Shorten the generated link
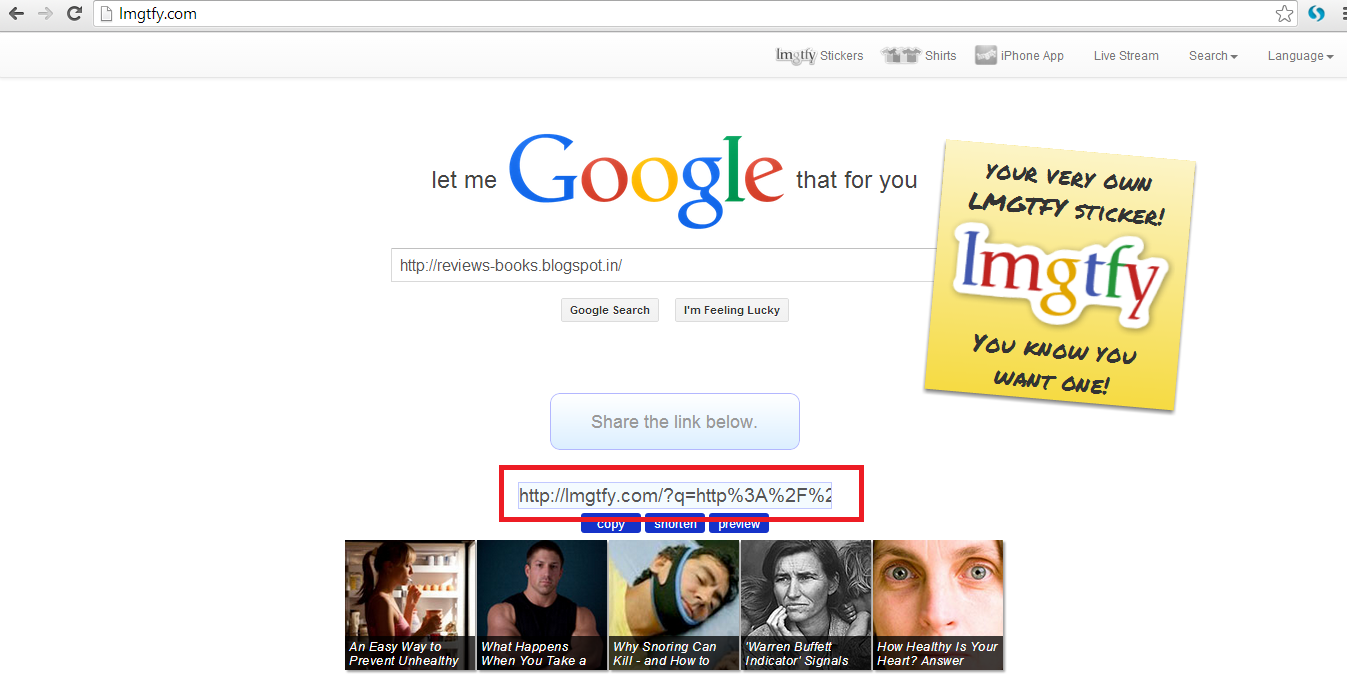 click(x=675, y=523)
